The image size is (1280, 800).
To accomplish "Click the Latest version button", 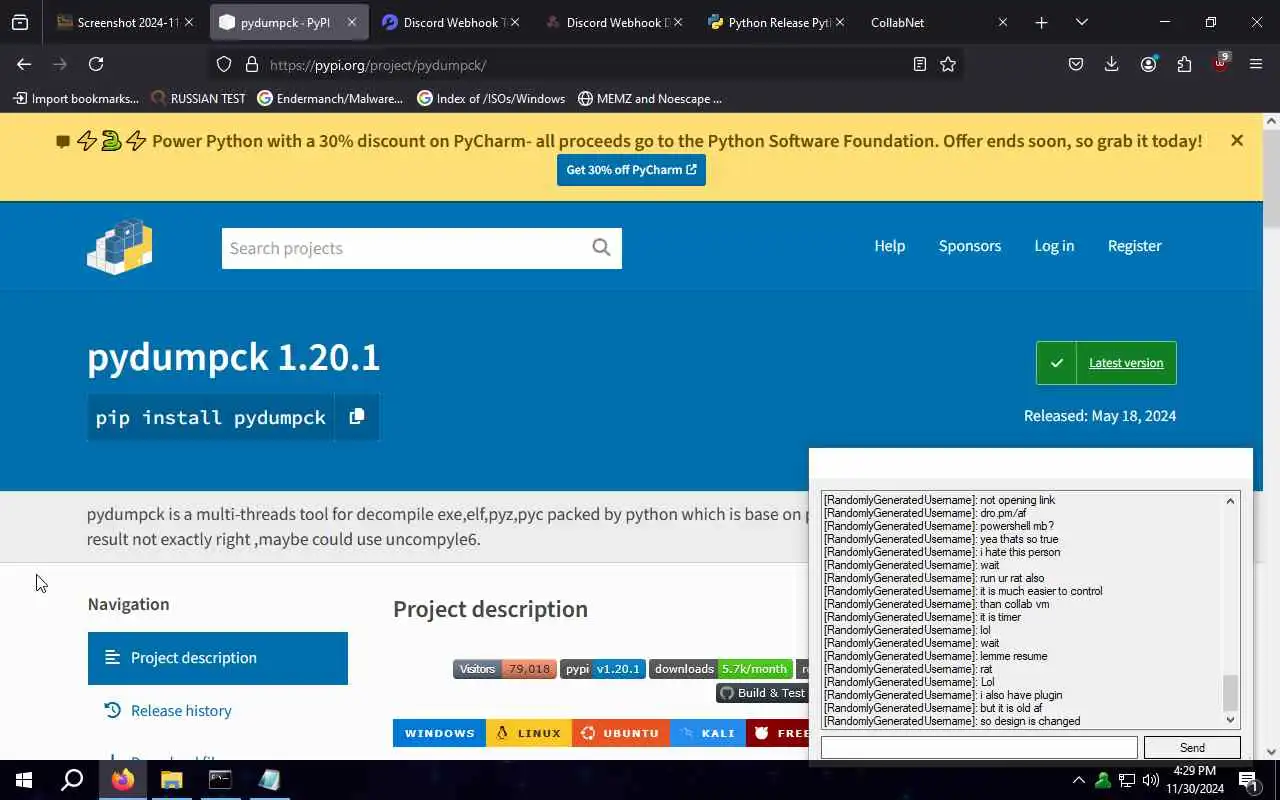I will [x=1106, y=363].
